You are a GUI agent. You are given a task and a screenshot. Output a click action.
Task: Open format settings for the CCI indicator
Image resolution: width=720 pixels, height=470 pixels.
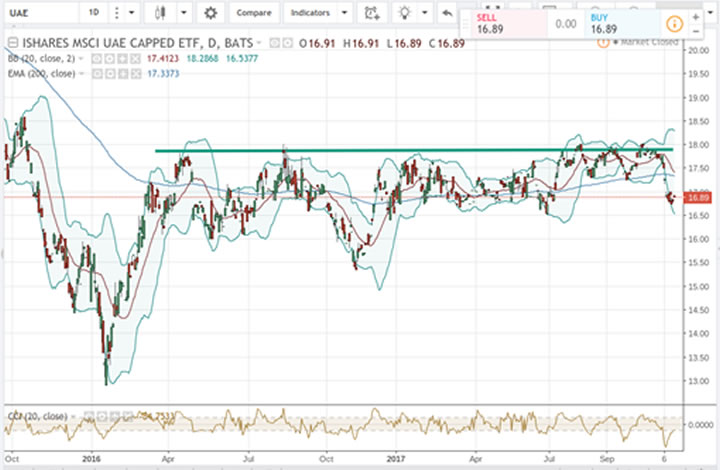102,416
